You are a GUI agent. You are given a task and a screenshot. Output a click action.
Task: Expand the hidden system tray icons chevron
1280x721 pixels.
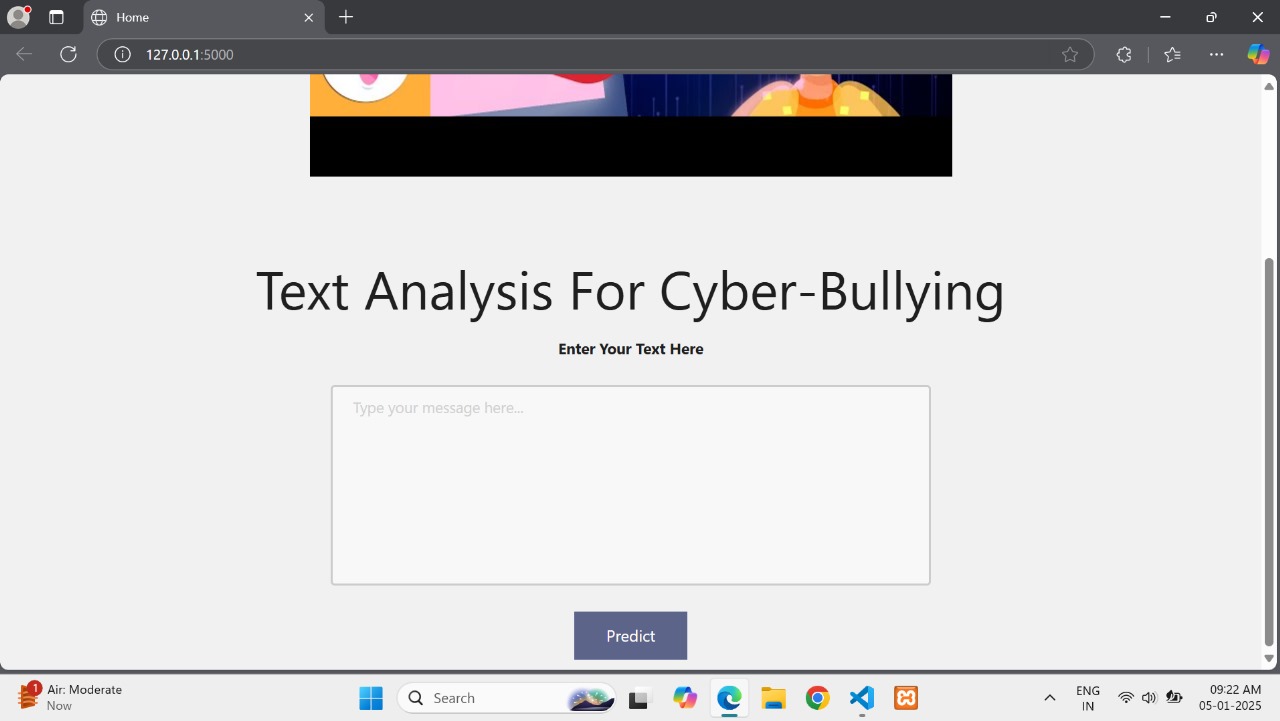click(1049, 698)
